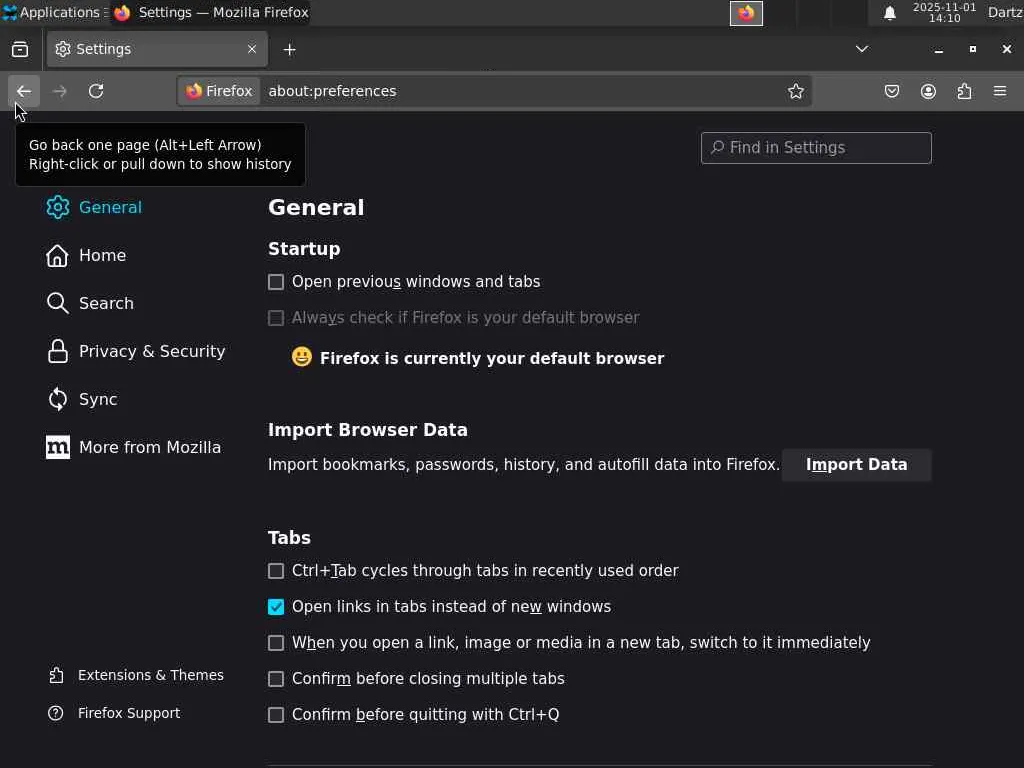Click the Find in Settings search field
Screen dimensions: 1024x768
point(816,148)
